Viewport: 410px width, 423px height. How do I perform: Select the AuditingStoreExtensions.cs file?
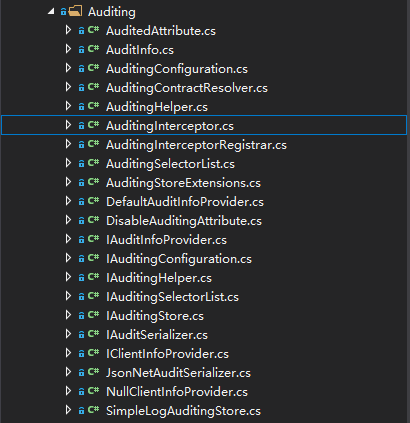click(x=183, y=183)
